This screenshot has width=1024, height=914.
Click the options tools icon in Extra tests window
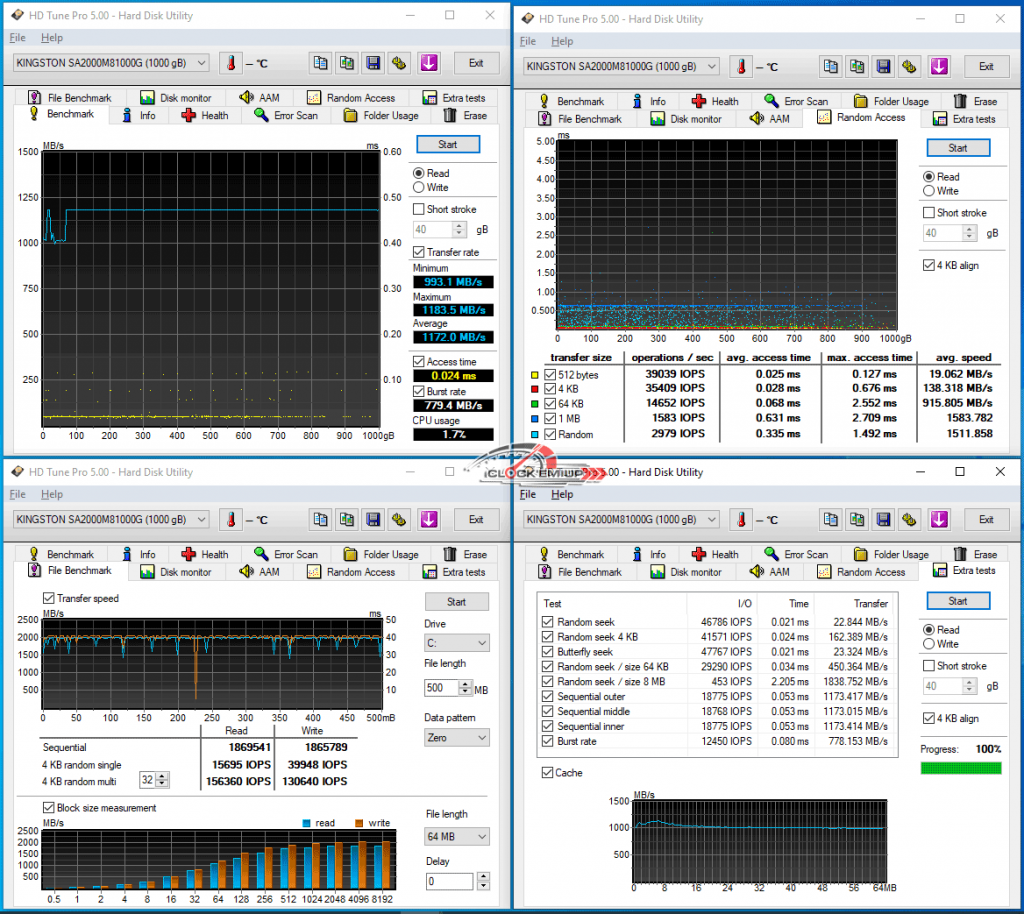tap(909, 519)
